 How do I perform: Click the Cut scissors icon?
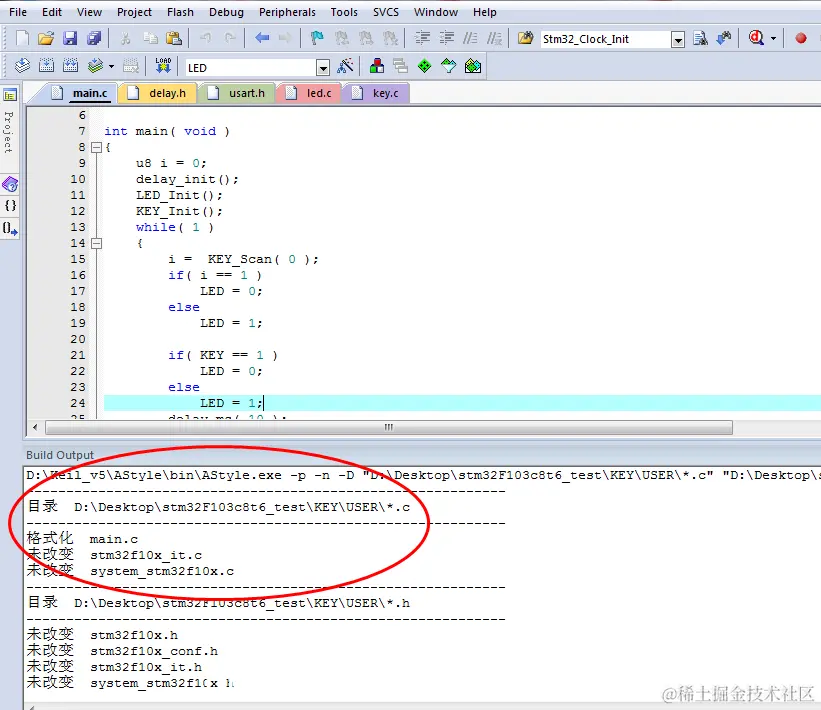(x=126, y=38)
